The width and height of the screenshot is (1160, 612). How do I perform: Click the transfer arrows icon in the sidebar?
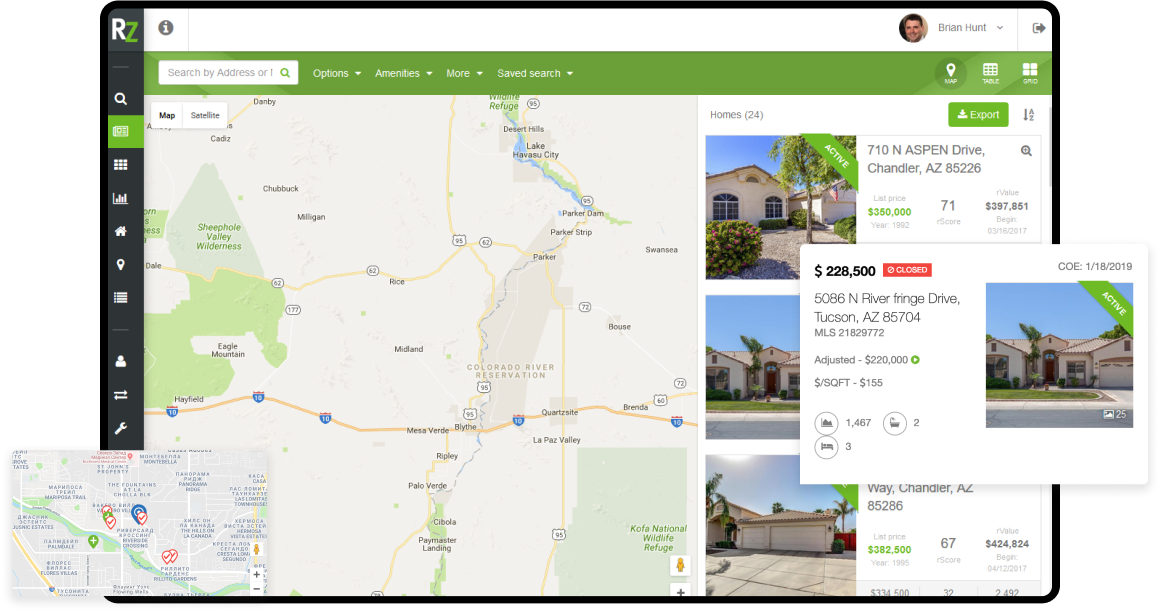(x=121, y=394)
